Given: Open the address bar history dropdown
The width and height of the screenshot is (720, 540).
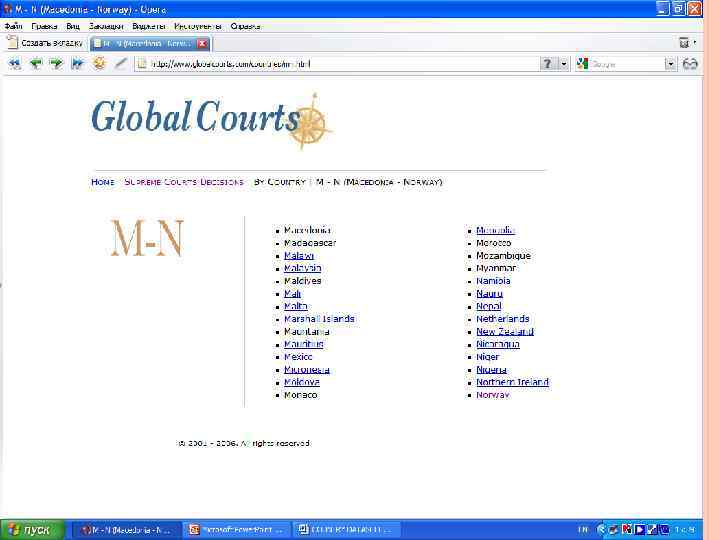Looking at the screenshot, I should (564, 64).
